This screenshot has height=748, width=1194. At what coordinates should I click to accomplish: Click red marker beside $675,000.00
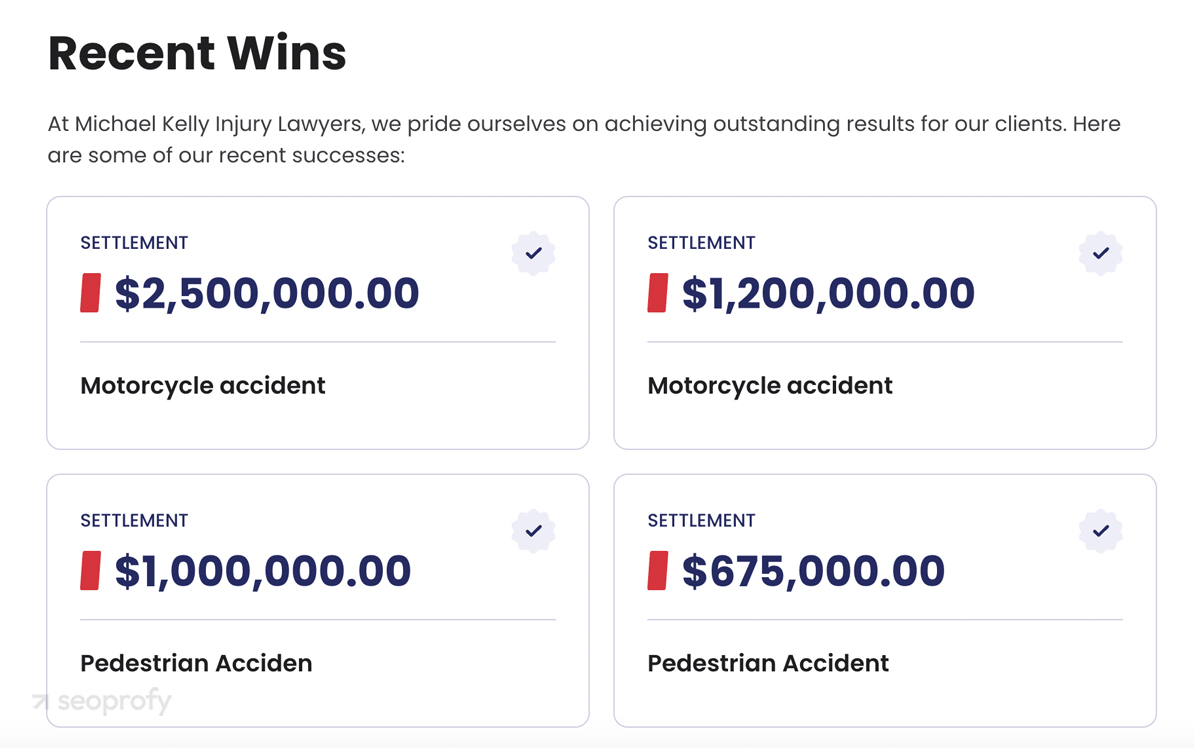click(658, 571)
